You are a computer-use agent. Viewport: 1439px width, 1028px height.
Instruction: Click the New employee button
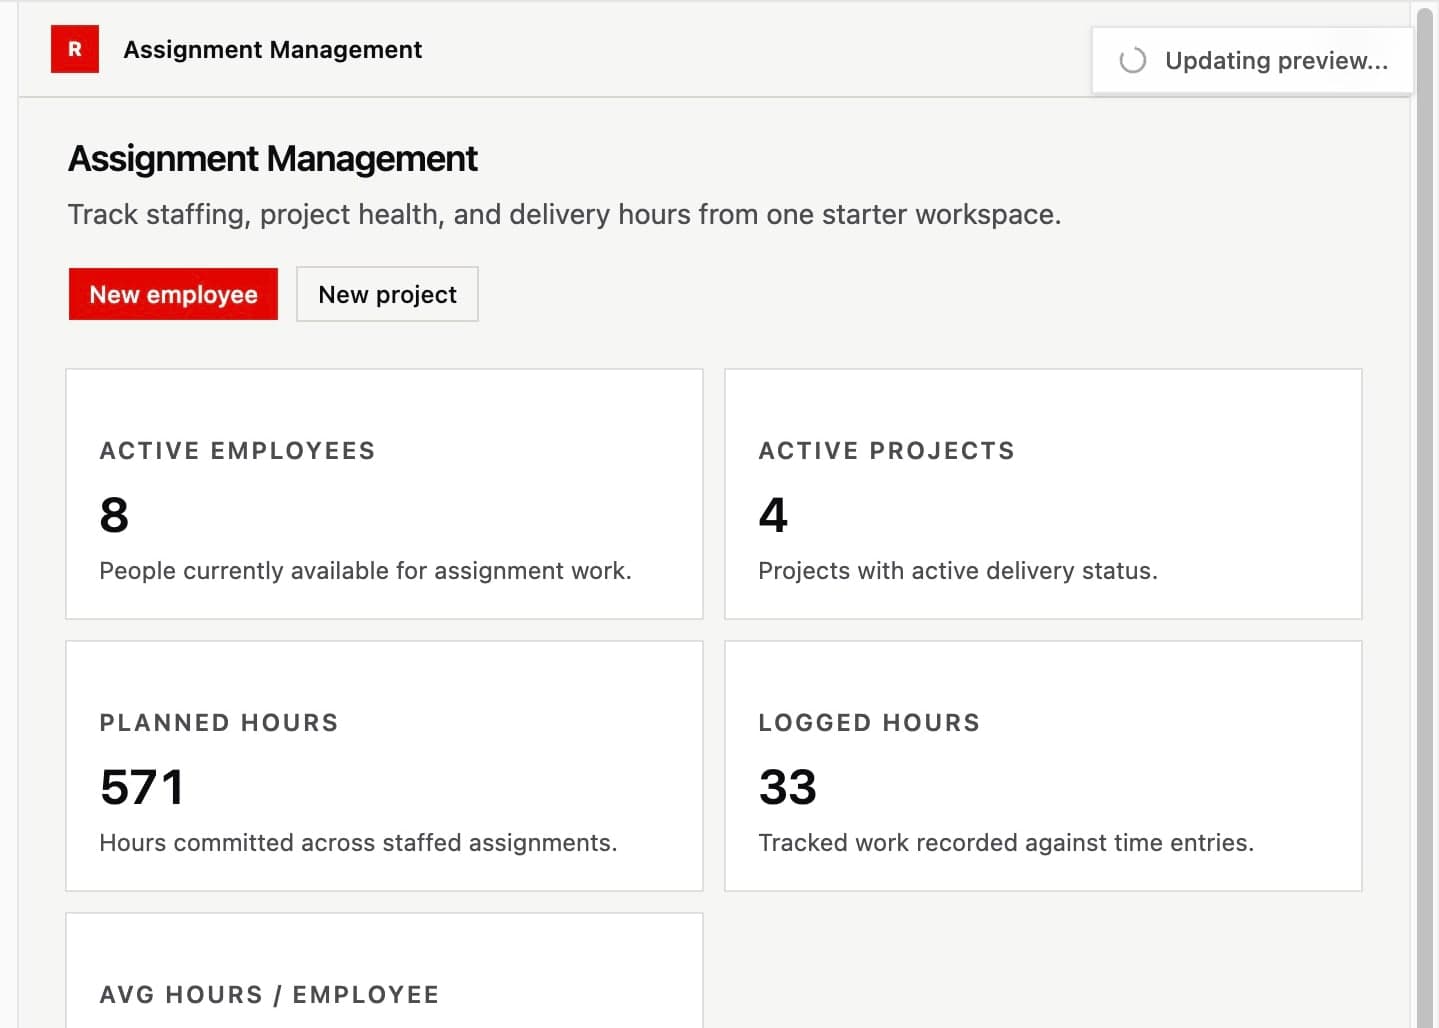[x=173, y=294]
